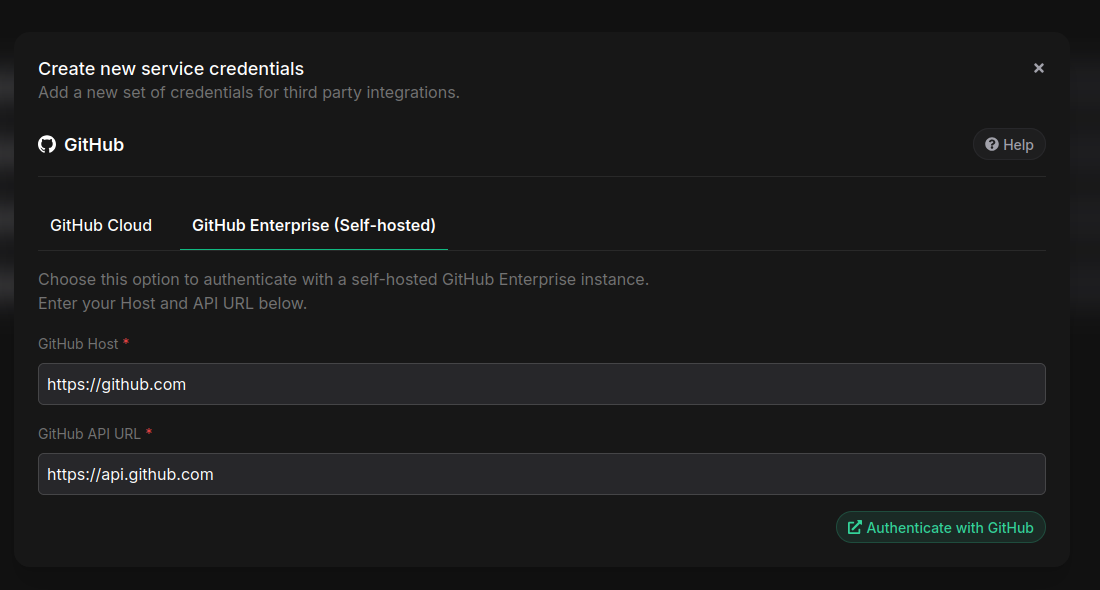1100x590 pixels.
Task: Click the GitHub section heading text
Action: pos(94,145)
